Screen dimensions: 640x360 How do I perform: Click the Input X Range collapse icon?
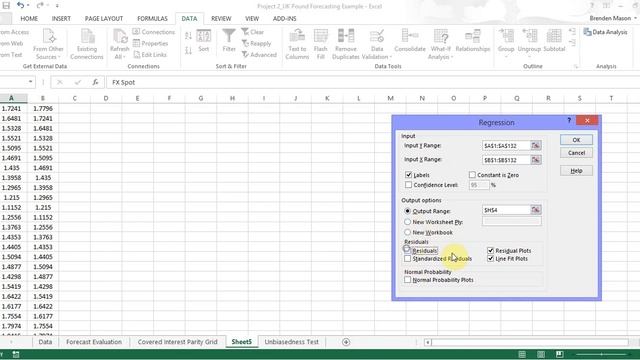tap(536, 160)
